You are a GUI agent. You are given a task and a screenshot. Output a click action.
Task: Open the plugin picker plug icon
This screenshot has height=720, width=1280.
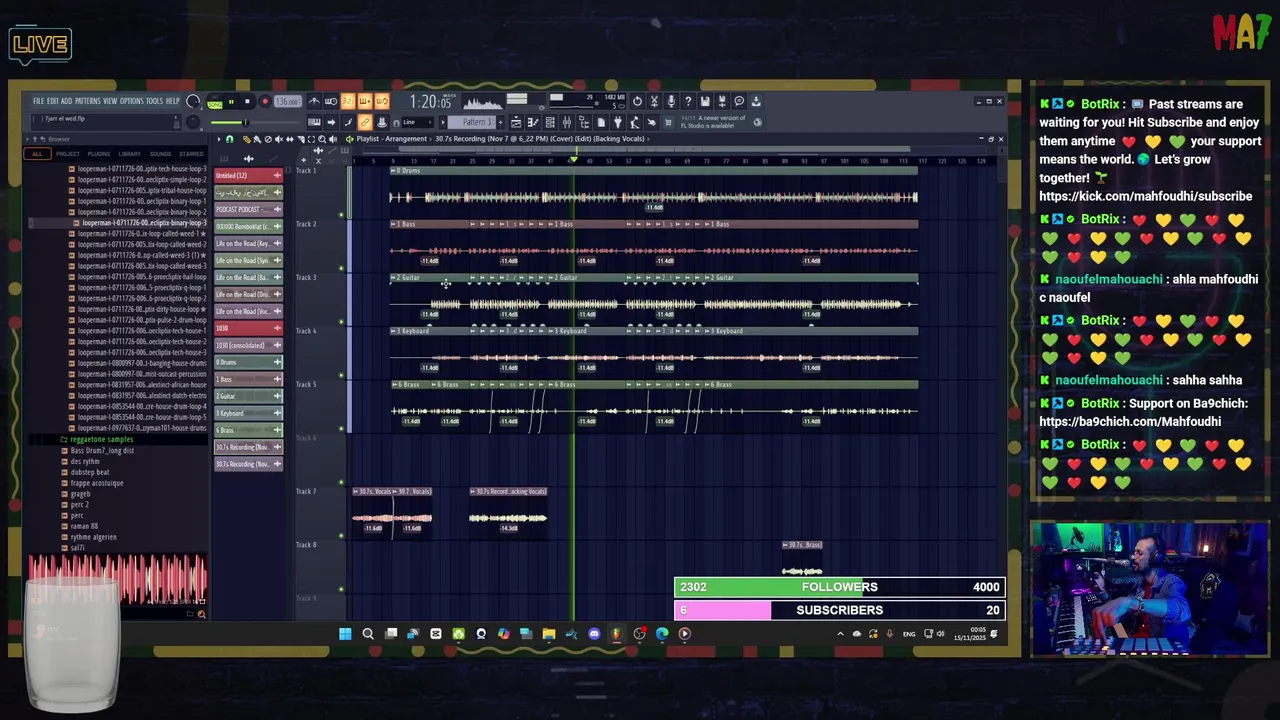(x=618, y=122)
